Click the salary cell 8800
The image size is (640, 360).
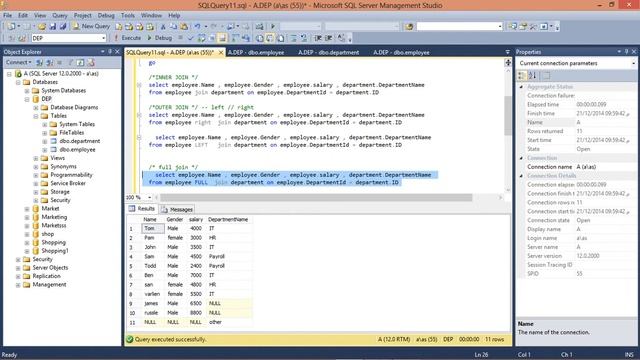click(x=196, y=313)
